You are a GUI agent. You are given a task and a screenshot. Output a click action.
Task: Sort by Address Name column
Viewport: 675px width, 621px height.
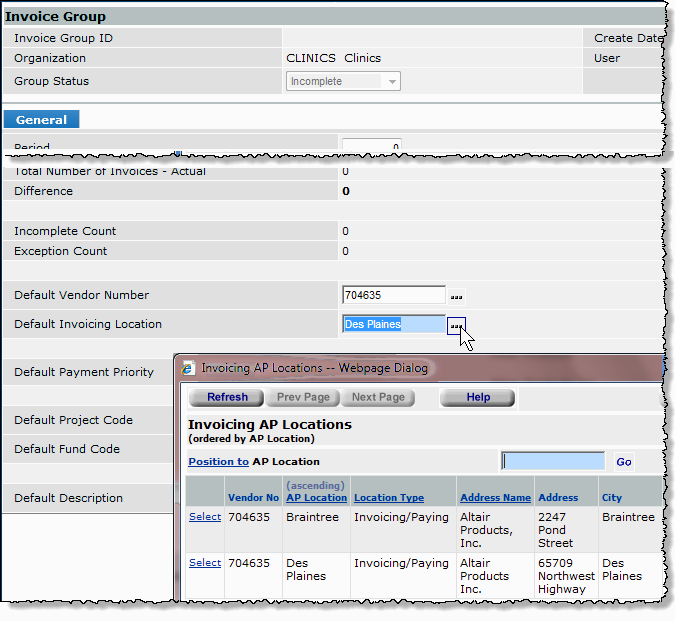click(x=494, y=497)
